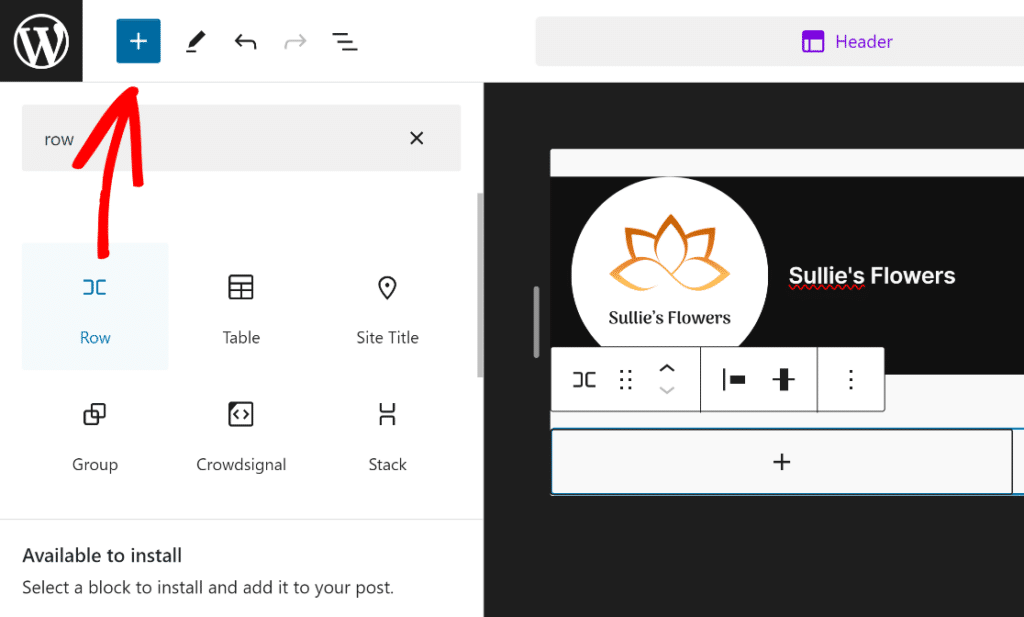
Task: Select the Group block
Action: [95, 435]
